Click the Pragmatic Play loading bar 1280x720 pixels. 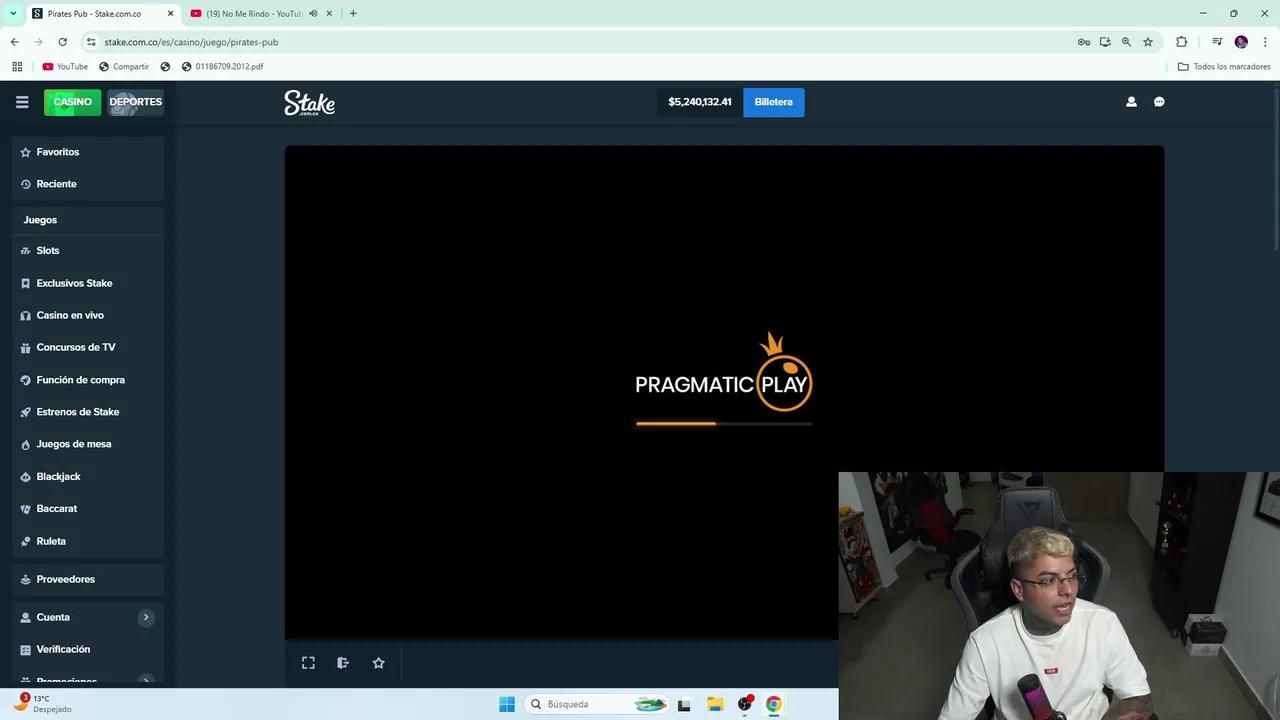[x=724, y=424]
